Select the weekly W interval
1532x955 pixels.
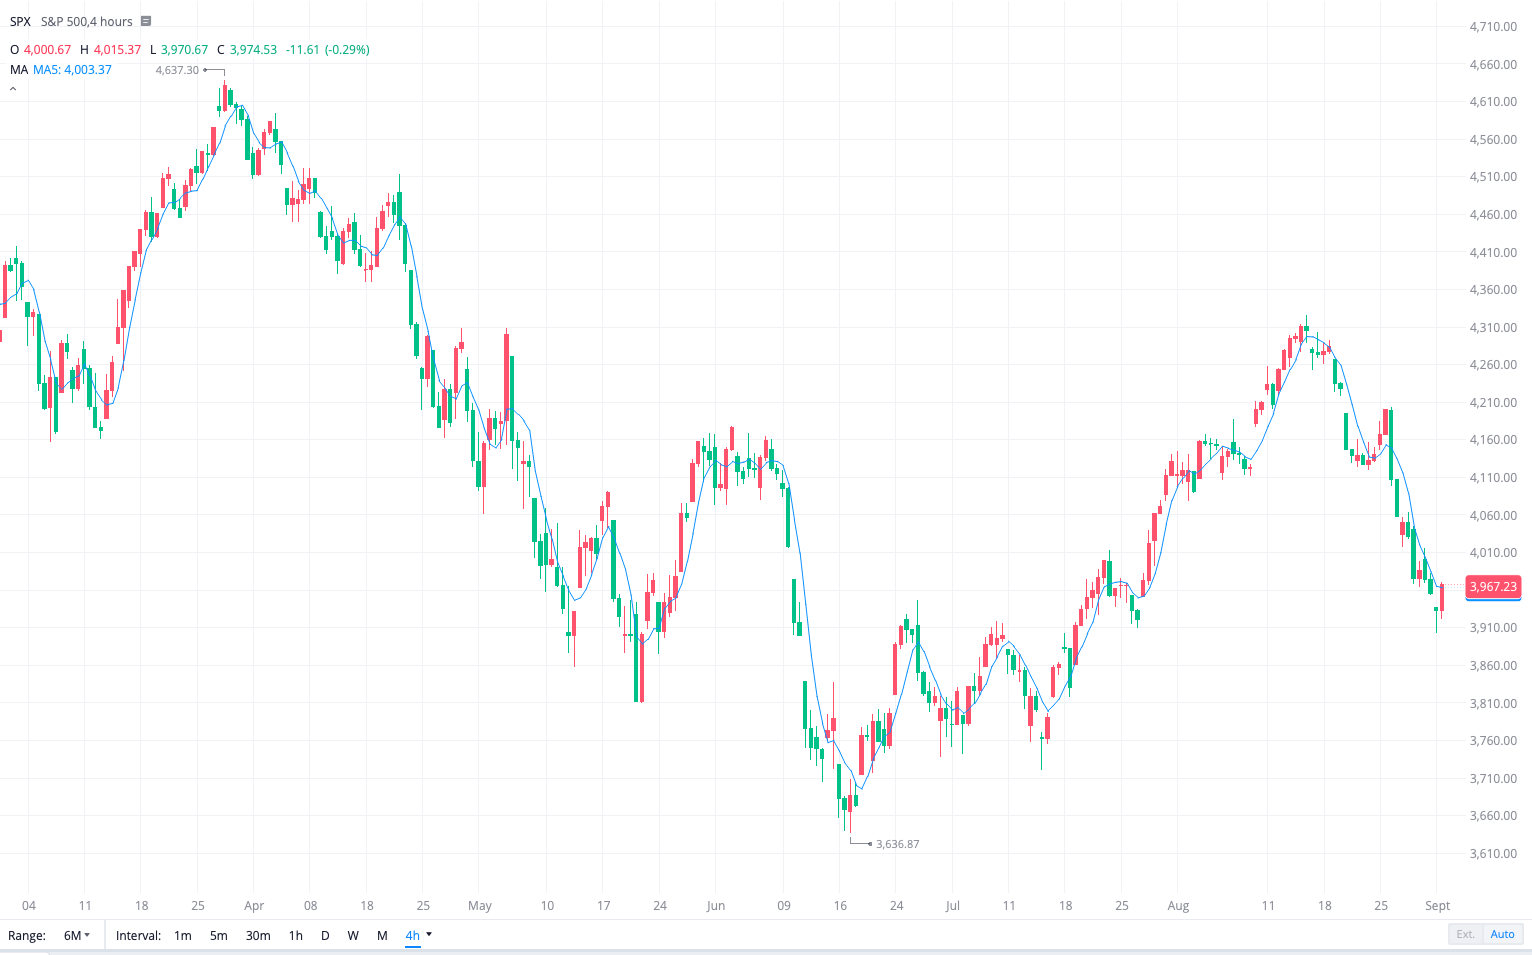pos(353,935)
